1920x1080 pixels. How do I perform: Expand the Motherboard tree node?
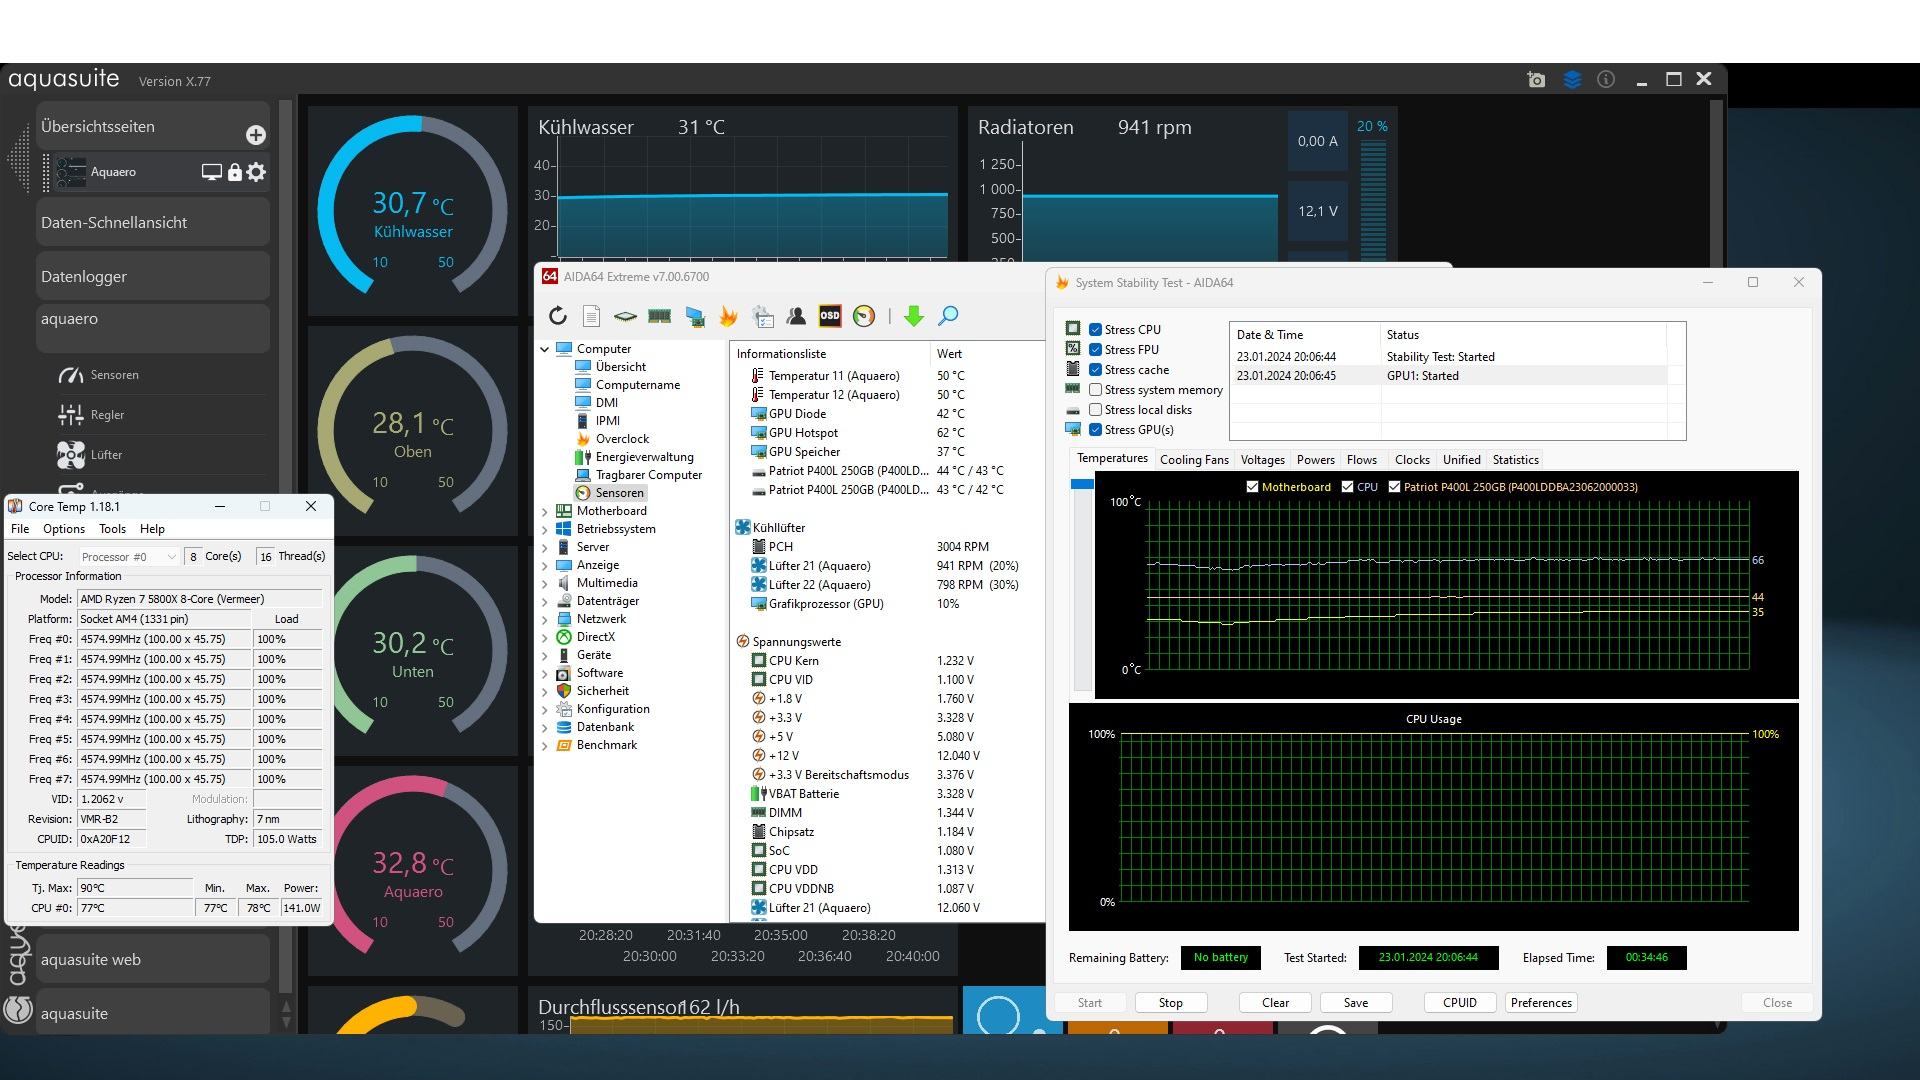(x=545, y=511)
